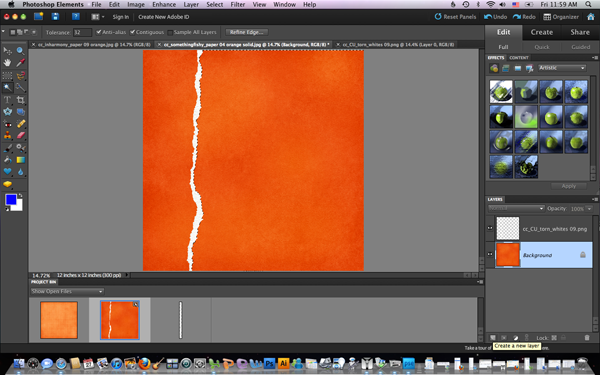This screenshot has height=375, width=600.
Task: Open the Project Bin panel options menu
Action: (x=480, y=282)
